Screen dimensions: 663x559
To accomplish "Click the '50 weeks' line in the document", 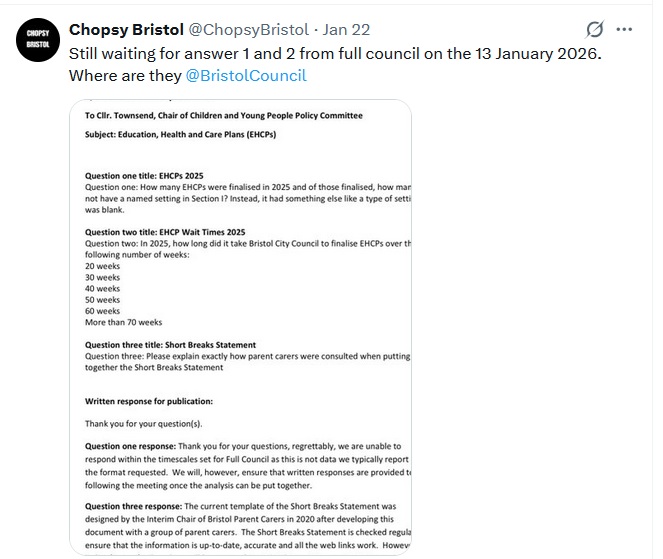I will point(102,300).
